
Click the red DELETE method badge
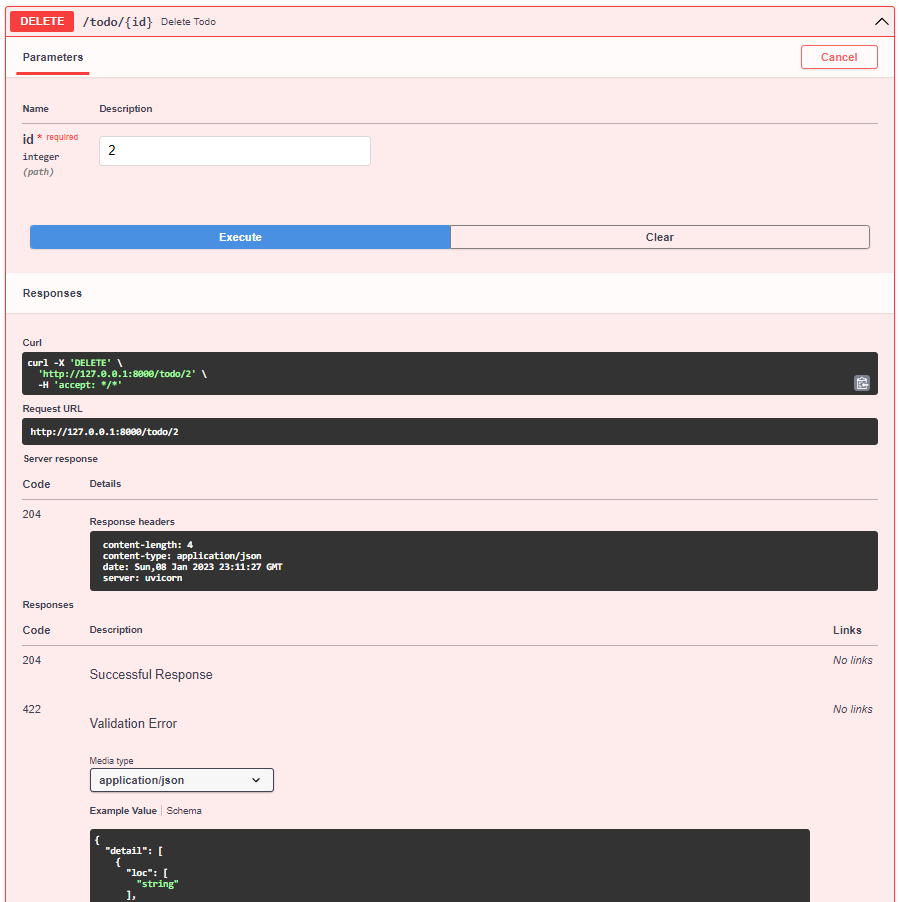tap(42, 21)
